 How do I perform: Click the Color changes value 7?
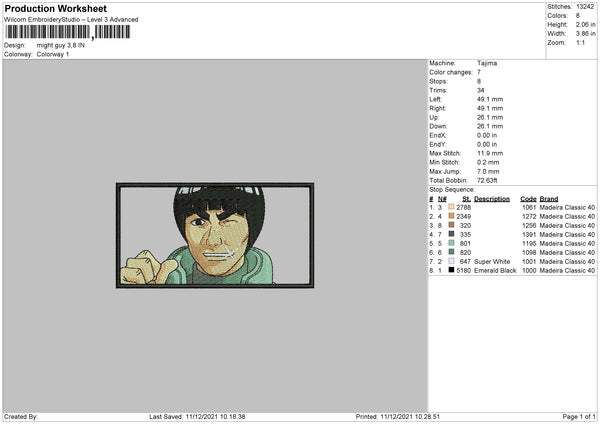479,72
